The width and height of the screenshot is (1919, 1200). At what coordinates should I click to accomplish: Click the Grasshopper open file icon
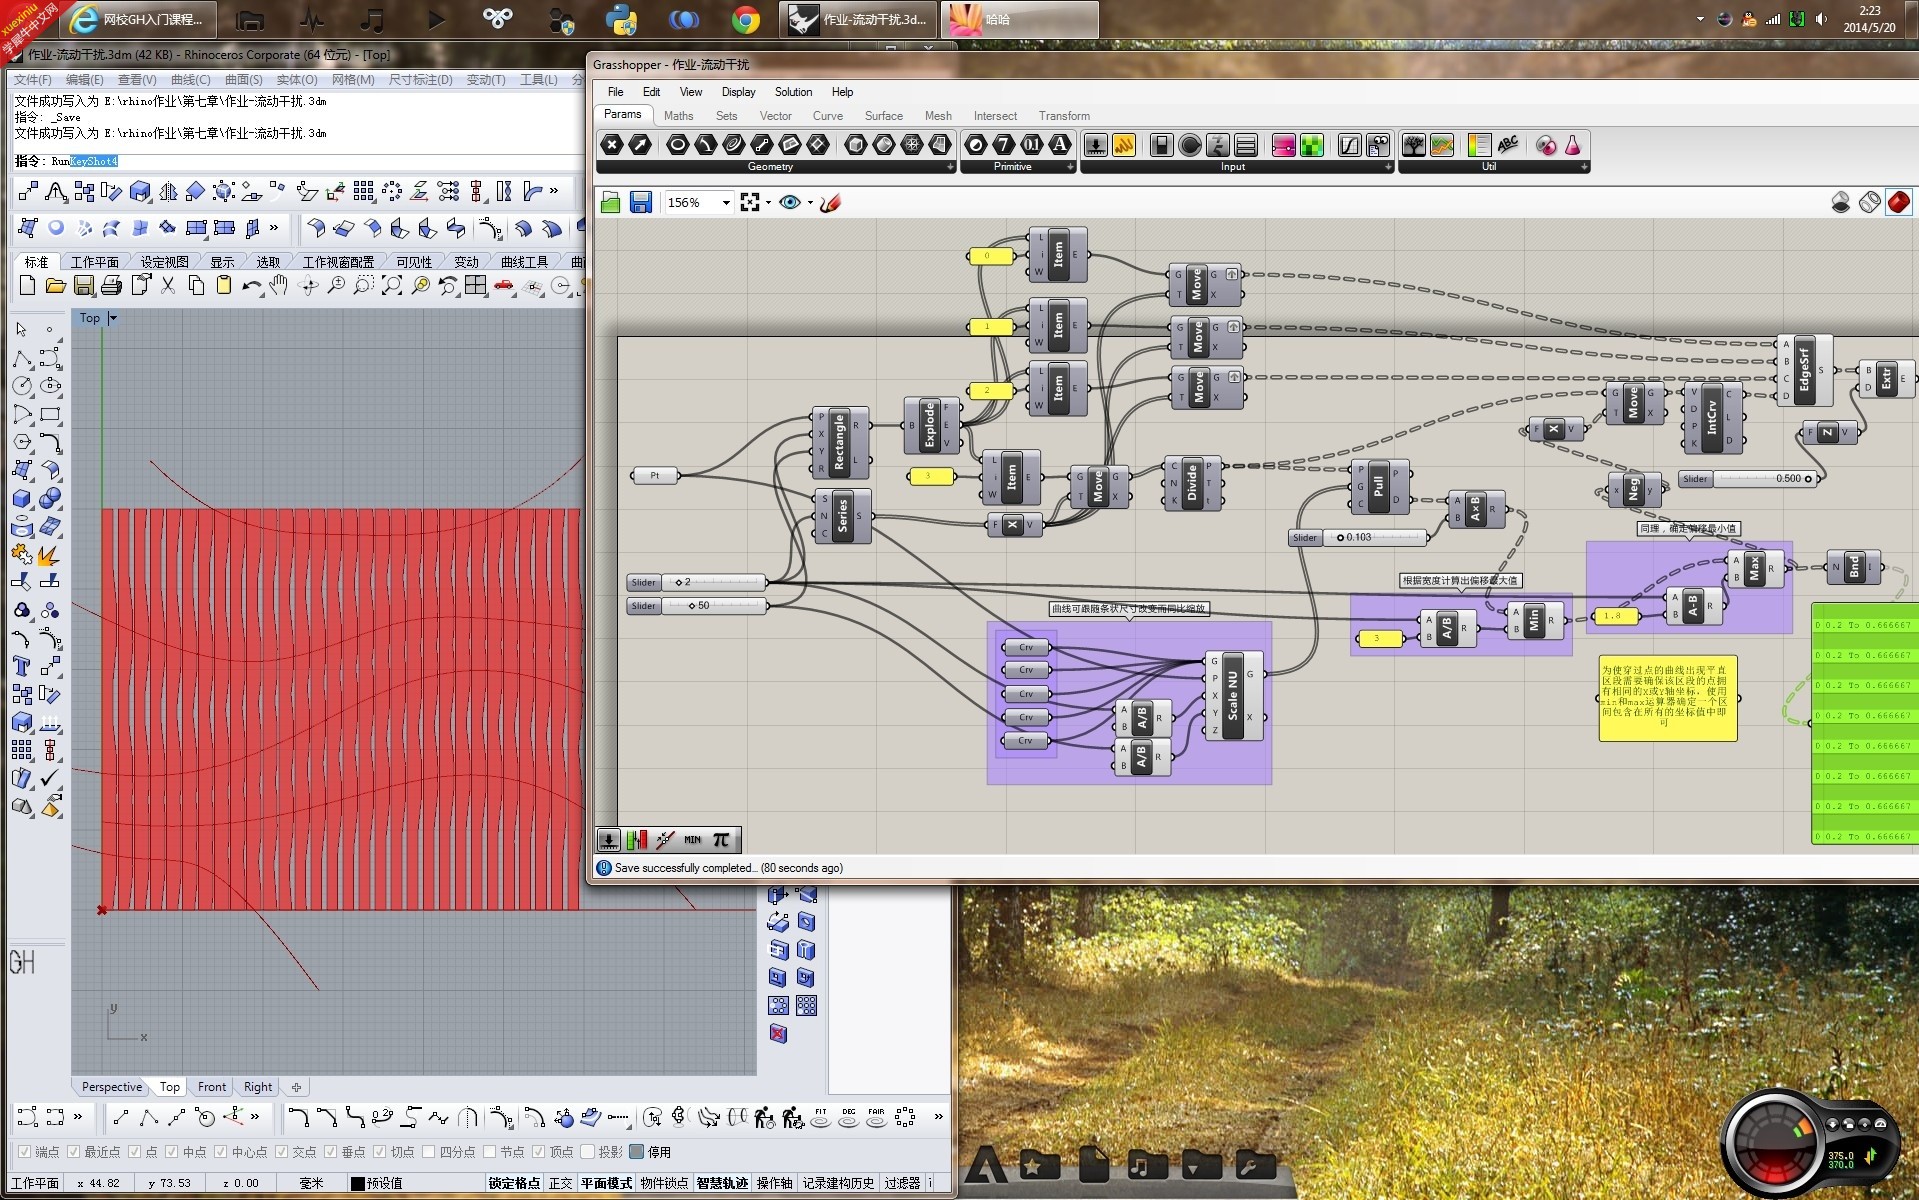611,203
